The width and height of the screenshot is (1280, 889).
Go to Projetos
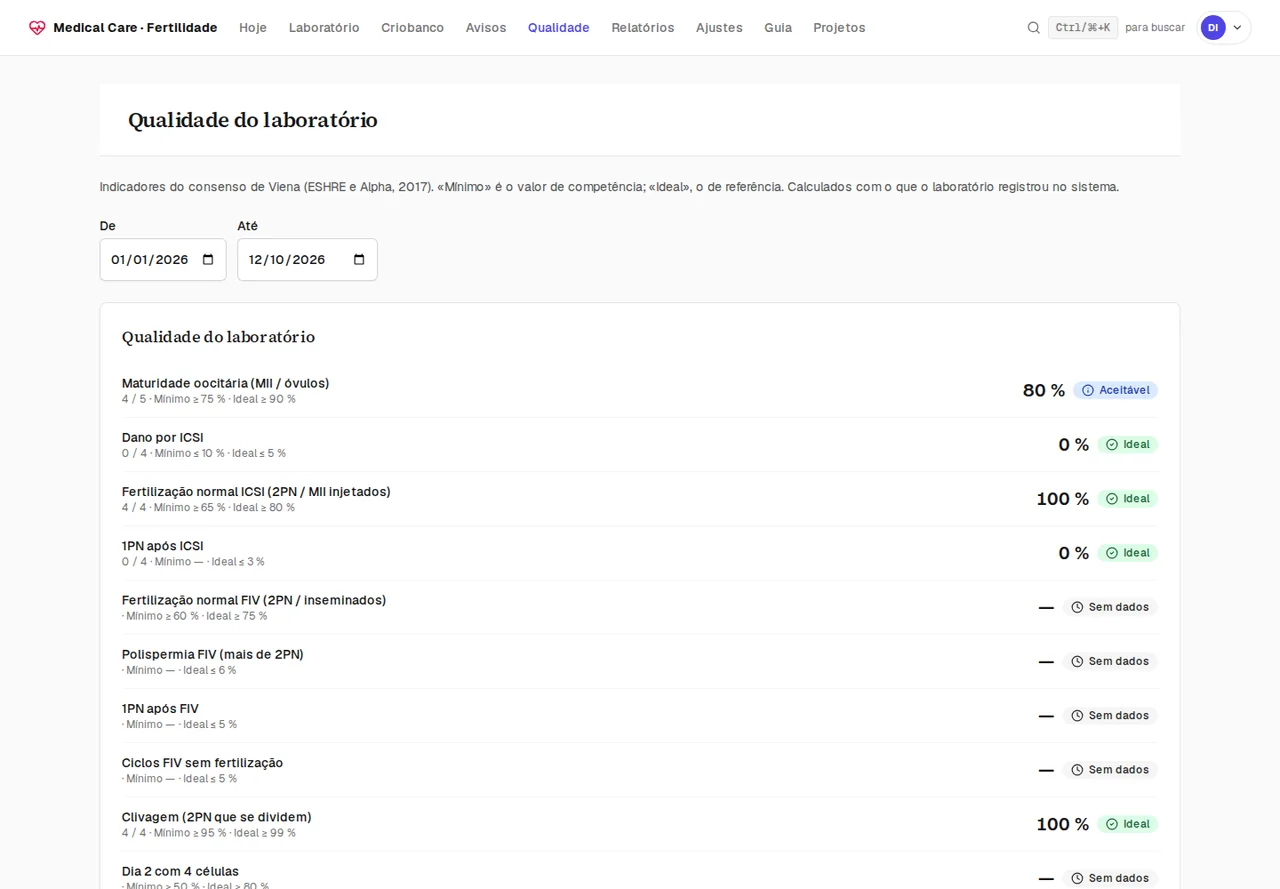point(839,28)
